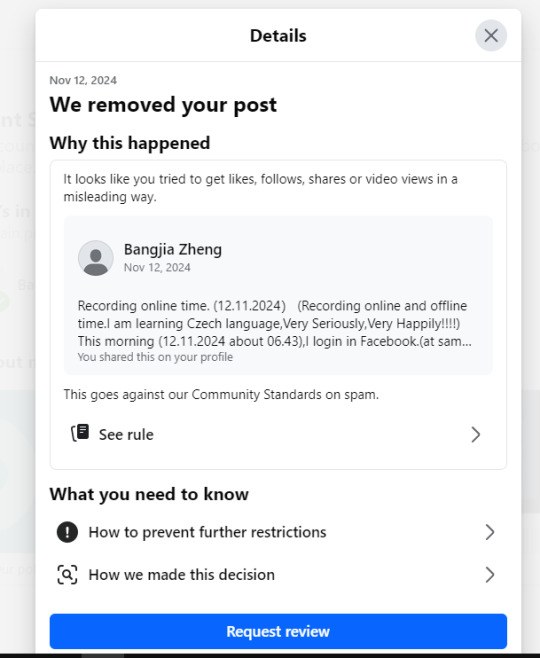Click the 'Why this happened' heading

pyautogui.click(x=130, y=143)
